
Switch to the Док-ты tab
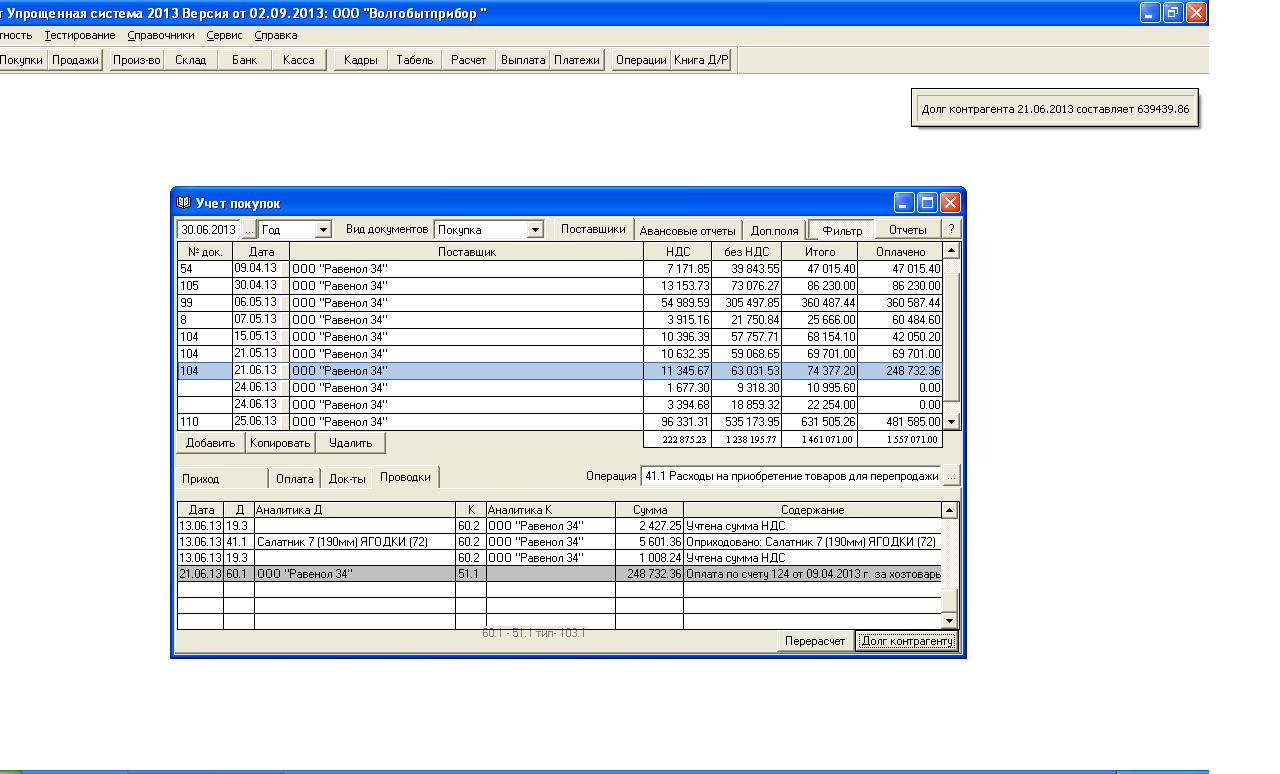point(346,478)
